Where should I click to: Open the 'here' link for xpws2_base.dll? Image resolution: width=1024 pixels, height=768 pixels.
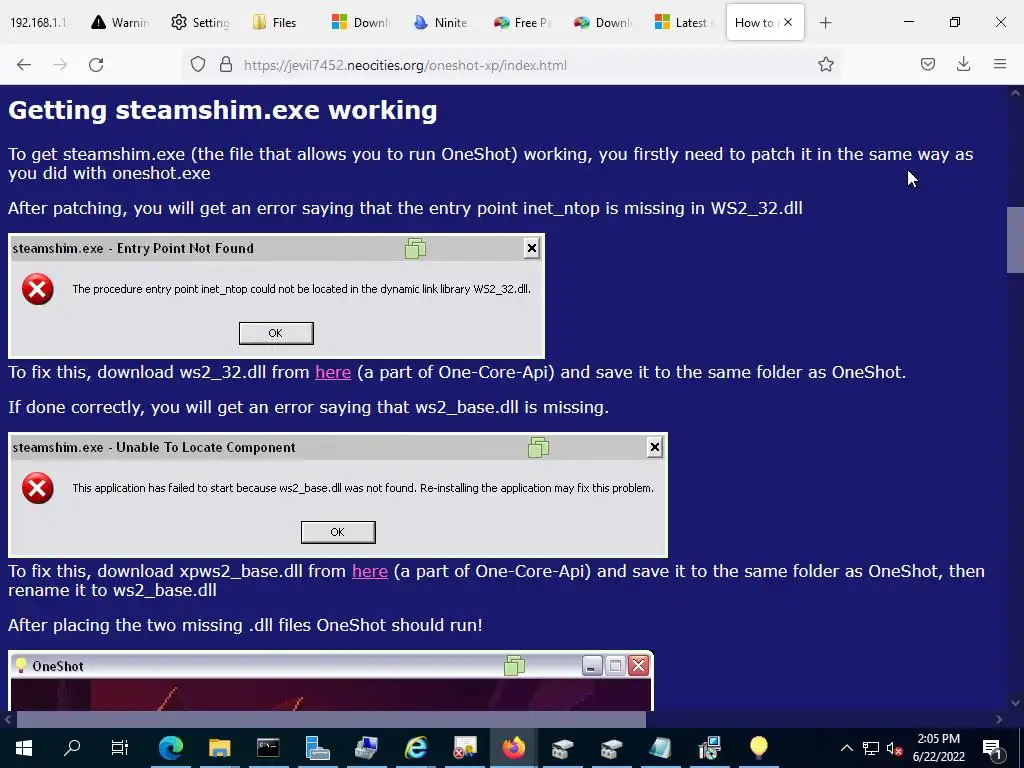[370, 571]
